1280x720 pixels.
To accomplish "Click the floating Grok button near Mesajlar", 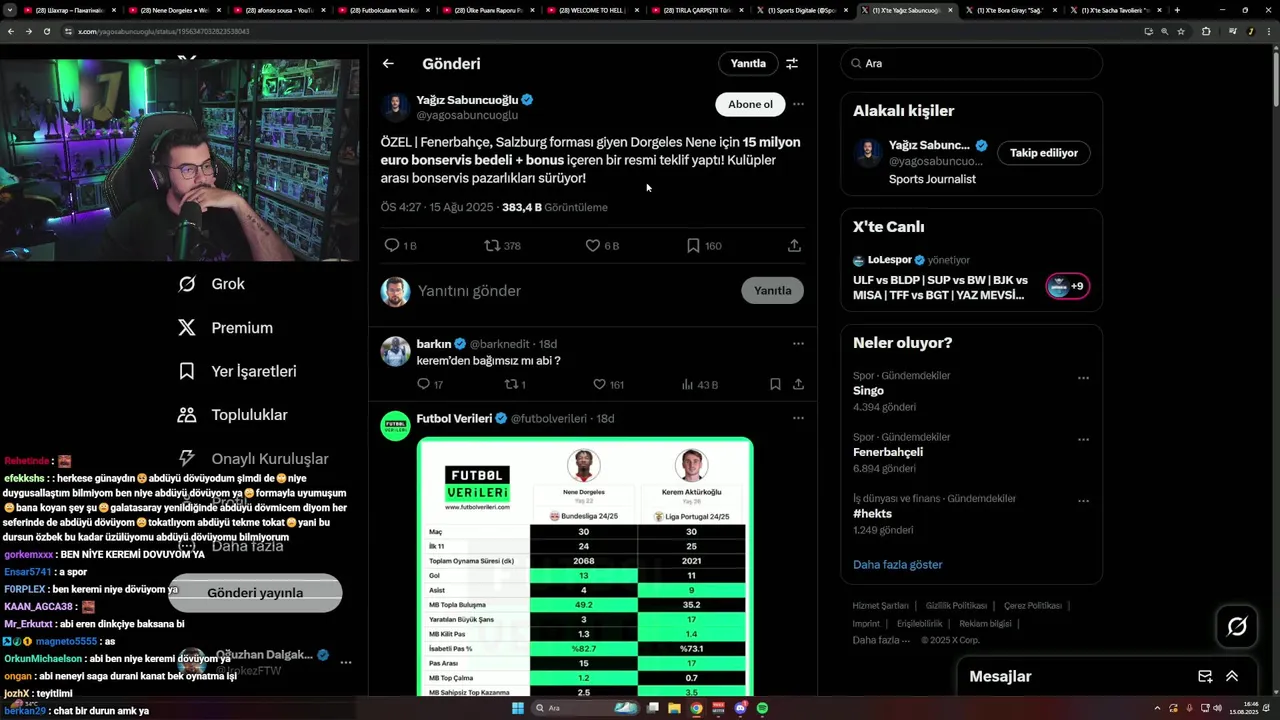I will click(1237, 627).
